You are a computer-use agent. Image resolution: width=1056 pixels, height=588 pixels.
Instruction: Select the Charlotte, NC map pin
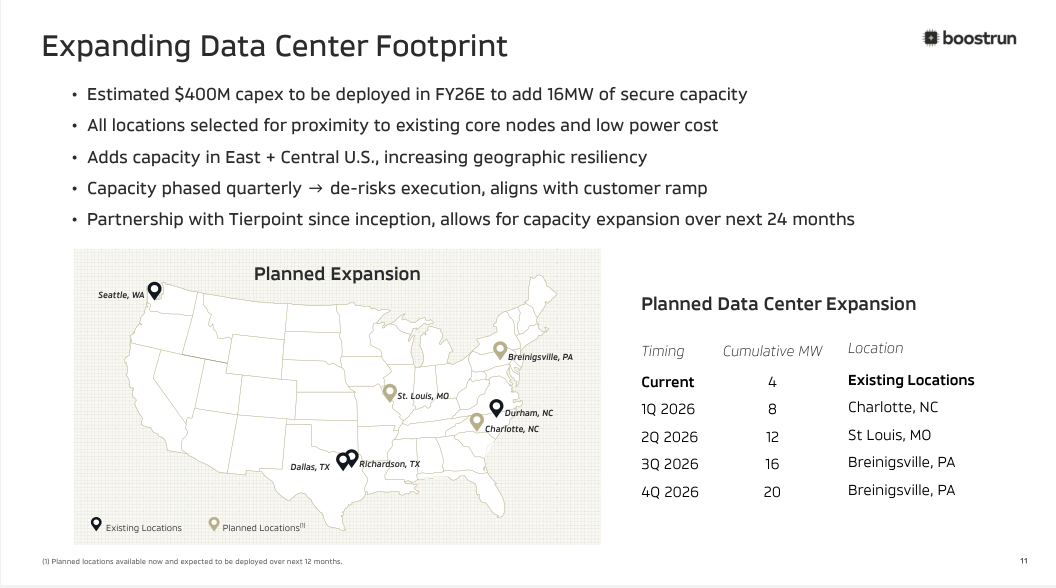click(477, 422)
